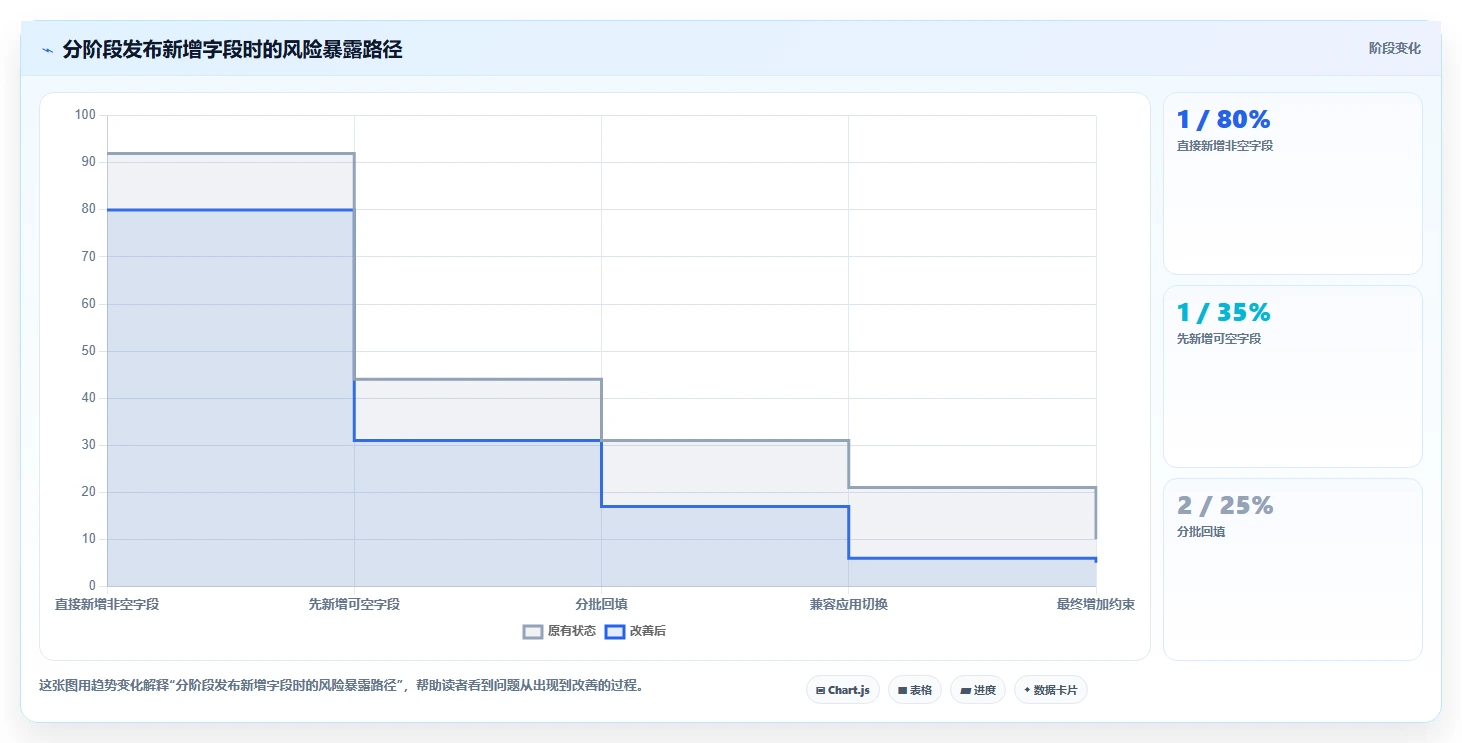Click the sparkle icon in 数据卡片 chip
Screen dimensions: 1462x743
click(x=1027, y=690)
